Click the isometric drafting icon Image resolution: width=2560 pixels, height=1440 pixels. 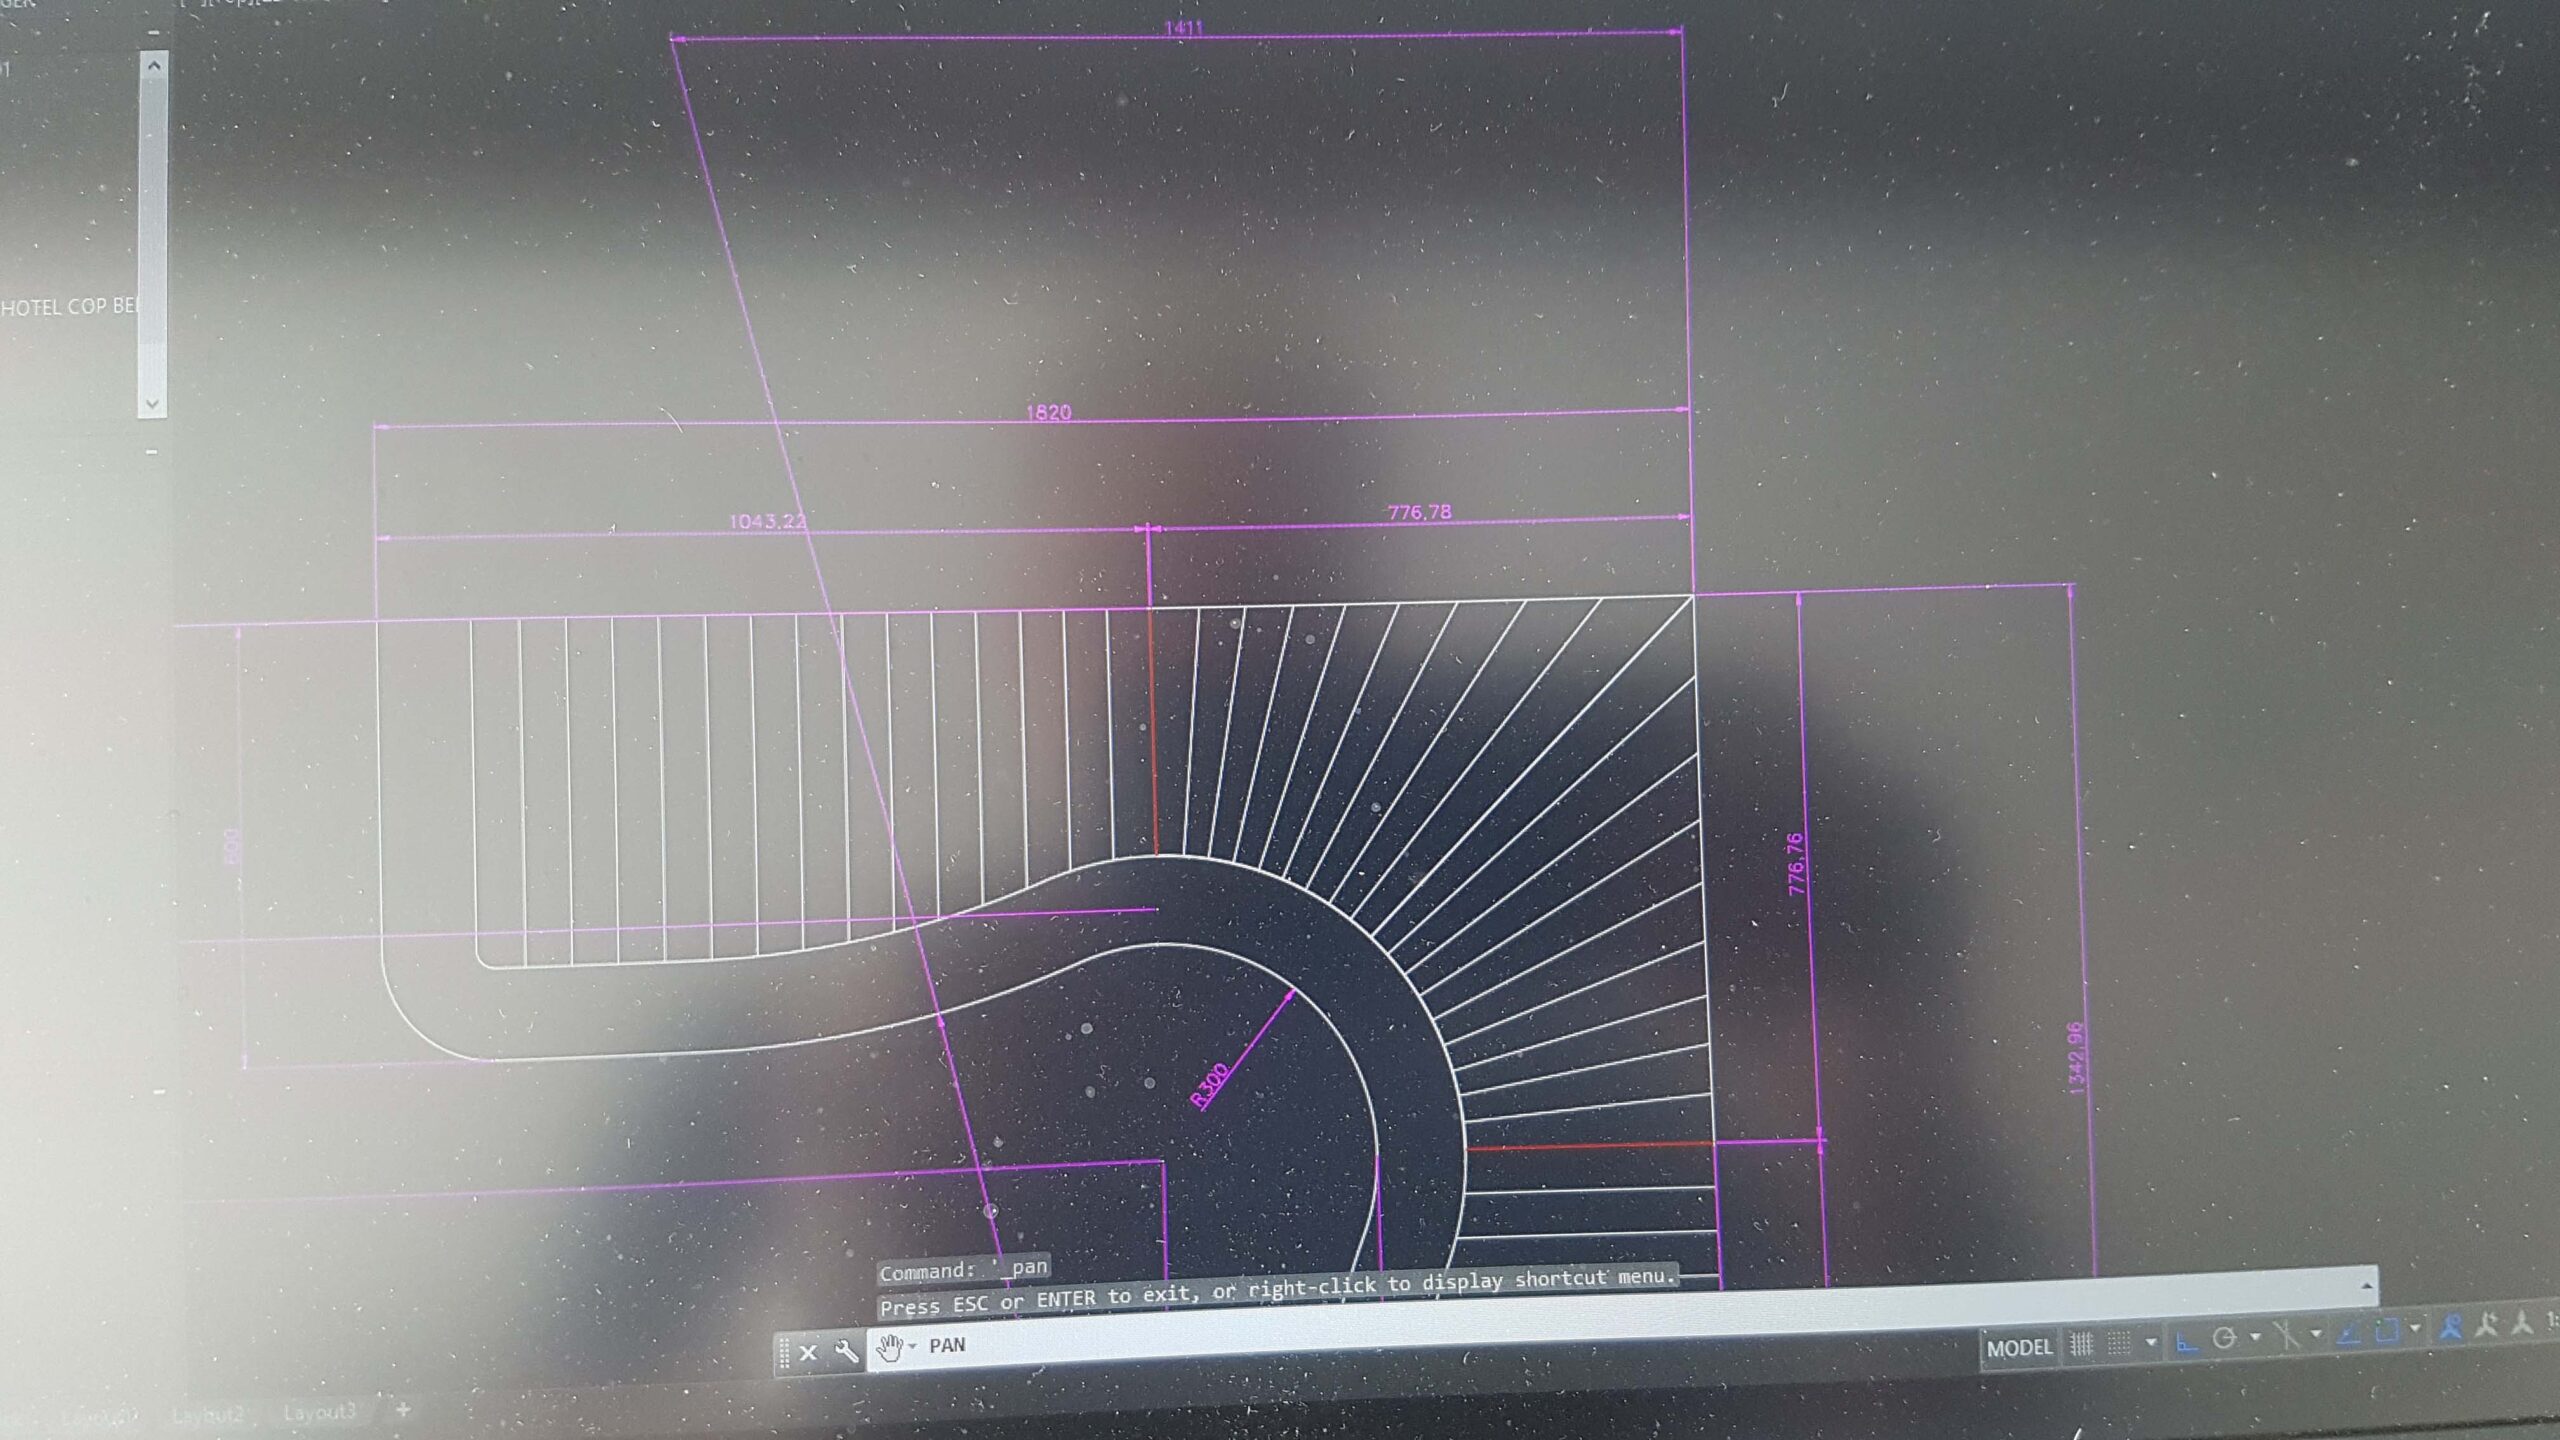[x=2287, y=1335]
